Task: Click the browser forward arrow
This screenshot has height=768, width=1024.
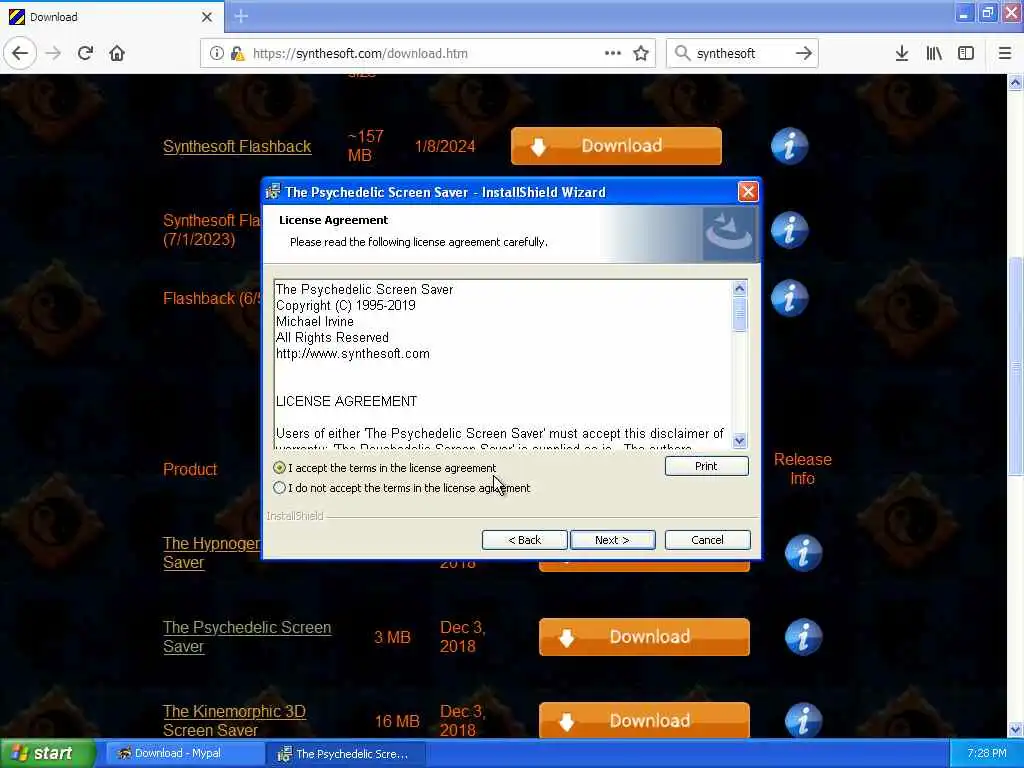Action: point(54,54)
